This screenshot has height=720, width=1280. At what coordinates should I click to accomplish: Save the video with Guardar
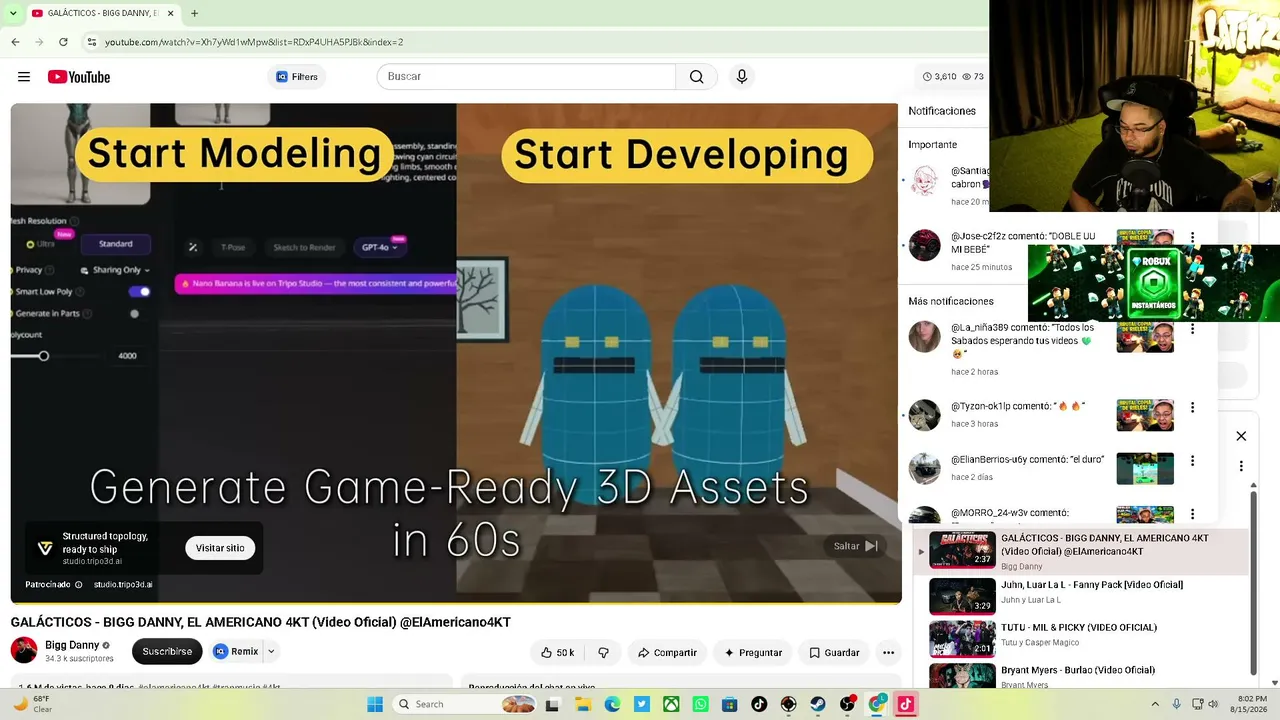pyautogui.click(x=834, y=652)
